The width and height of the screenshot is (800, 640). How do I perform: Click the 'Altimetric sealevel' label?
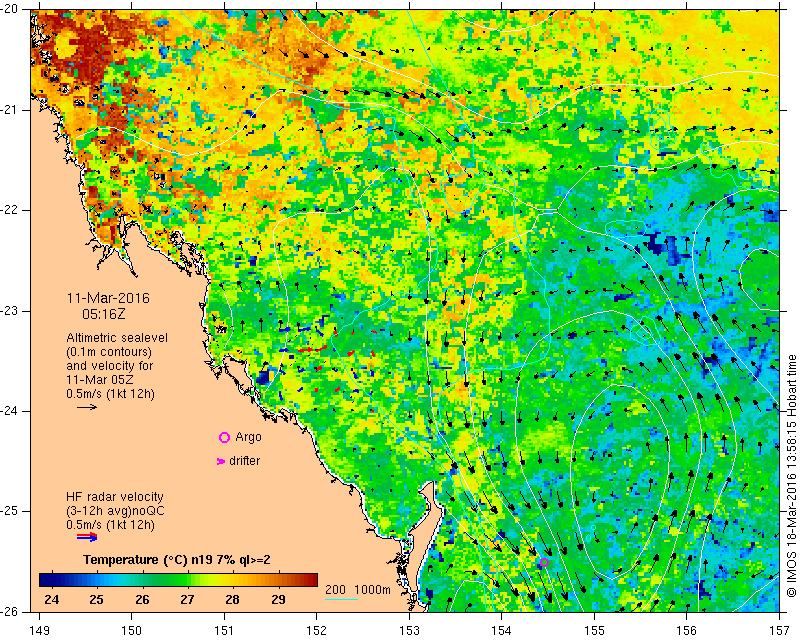[x=117, y=338]
